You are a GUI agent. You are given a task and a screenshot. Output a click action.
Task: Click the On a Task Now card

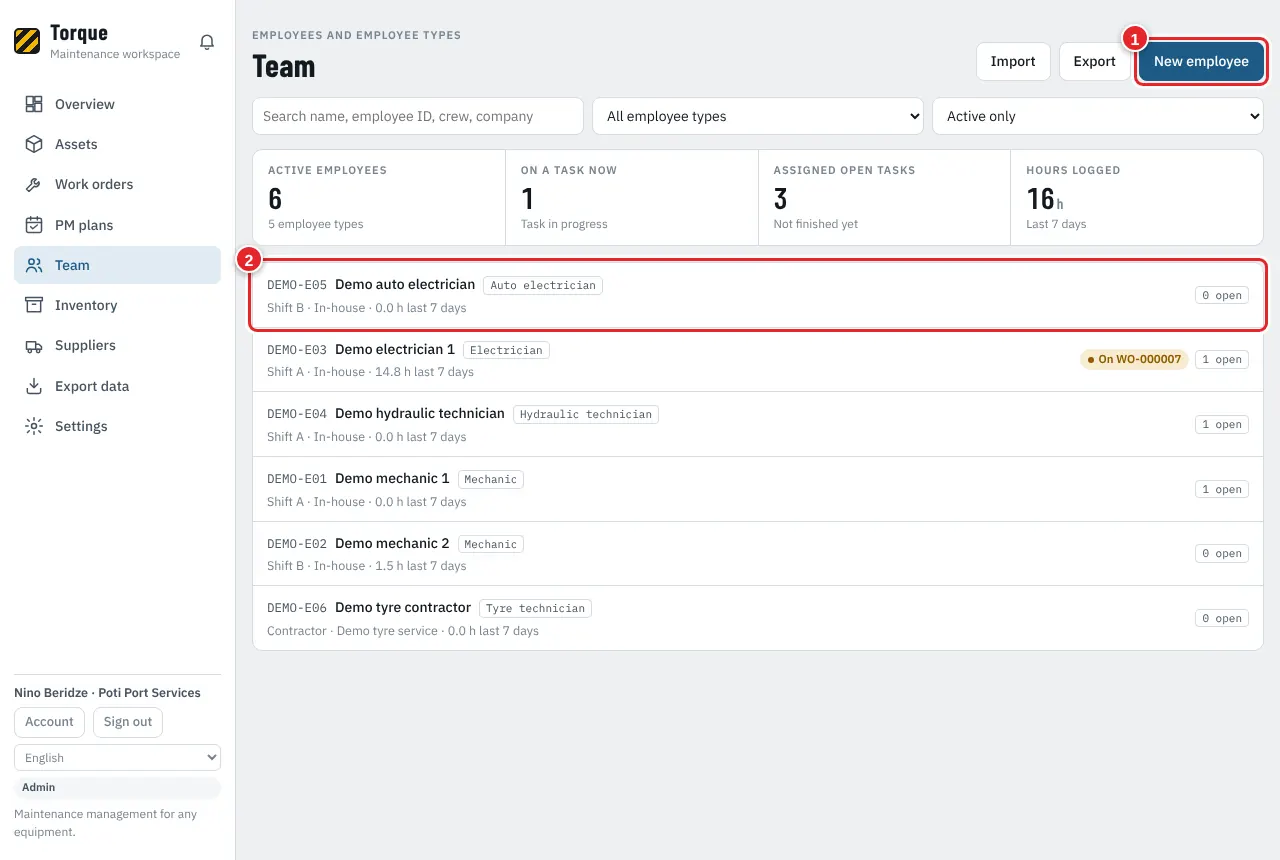click(x=632, y=198)
